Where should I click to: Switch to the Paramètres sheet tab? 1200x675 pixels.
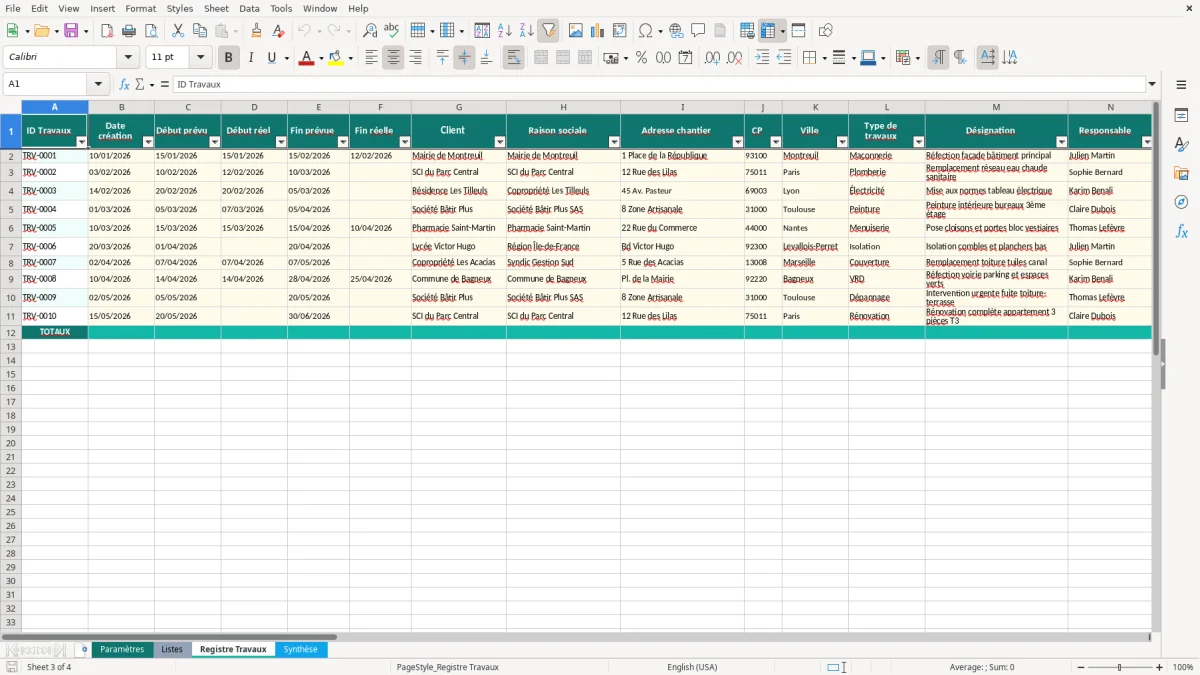click(x=122, y=650)
